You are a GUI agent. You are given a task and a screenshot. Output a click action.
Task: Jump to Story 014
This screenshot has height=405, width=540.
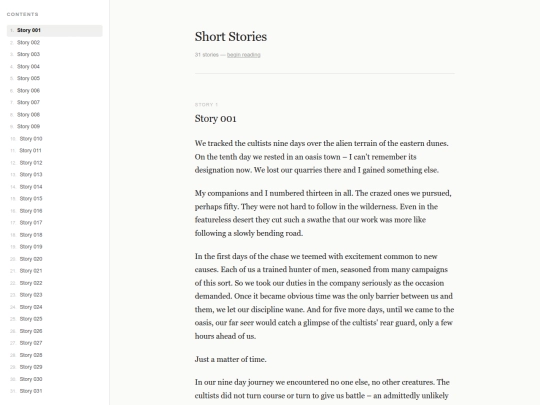(54, 187)
